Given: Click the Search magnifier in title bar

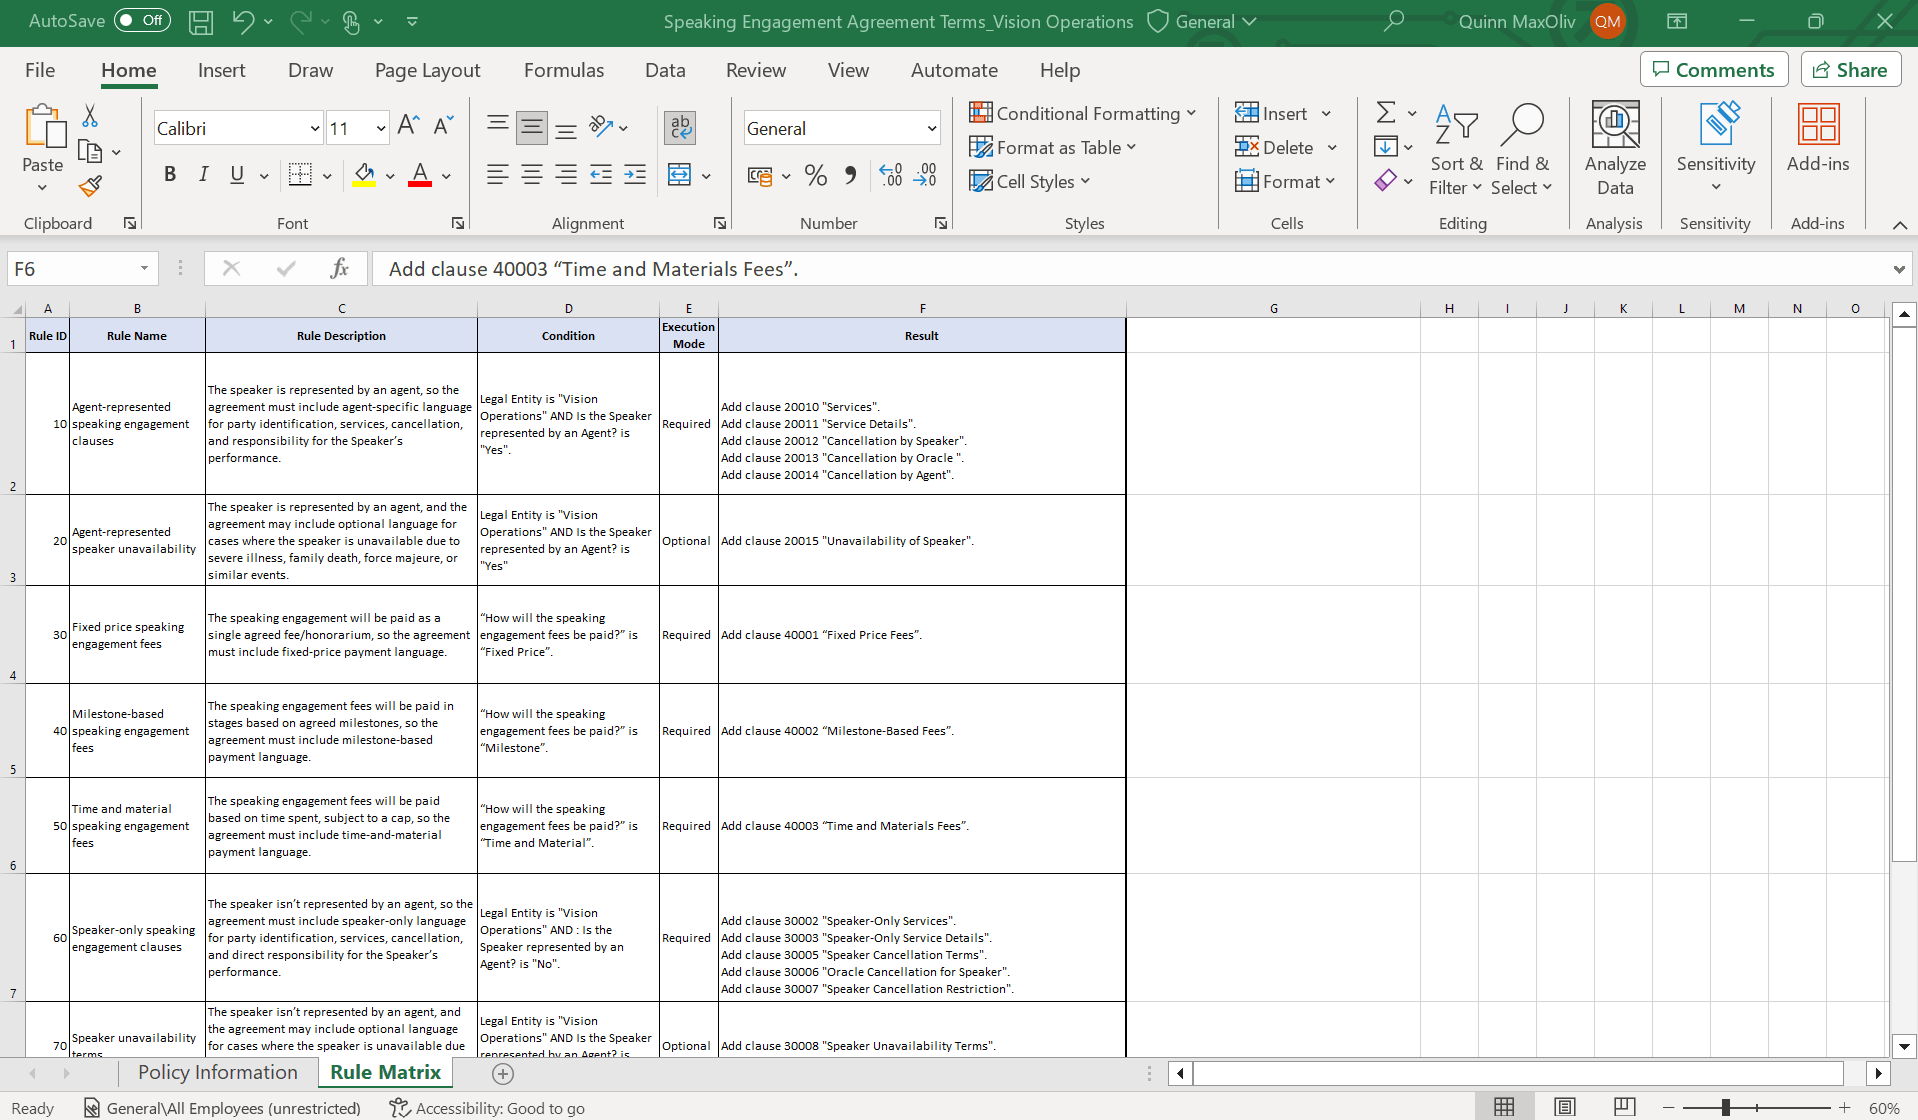Looking at the screenshot, I should [x=1394, y=21].
